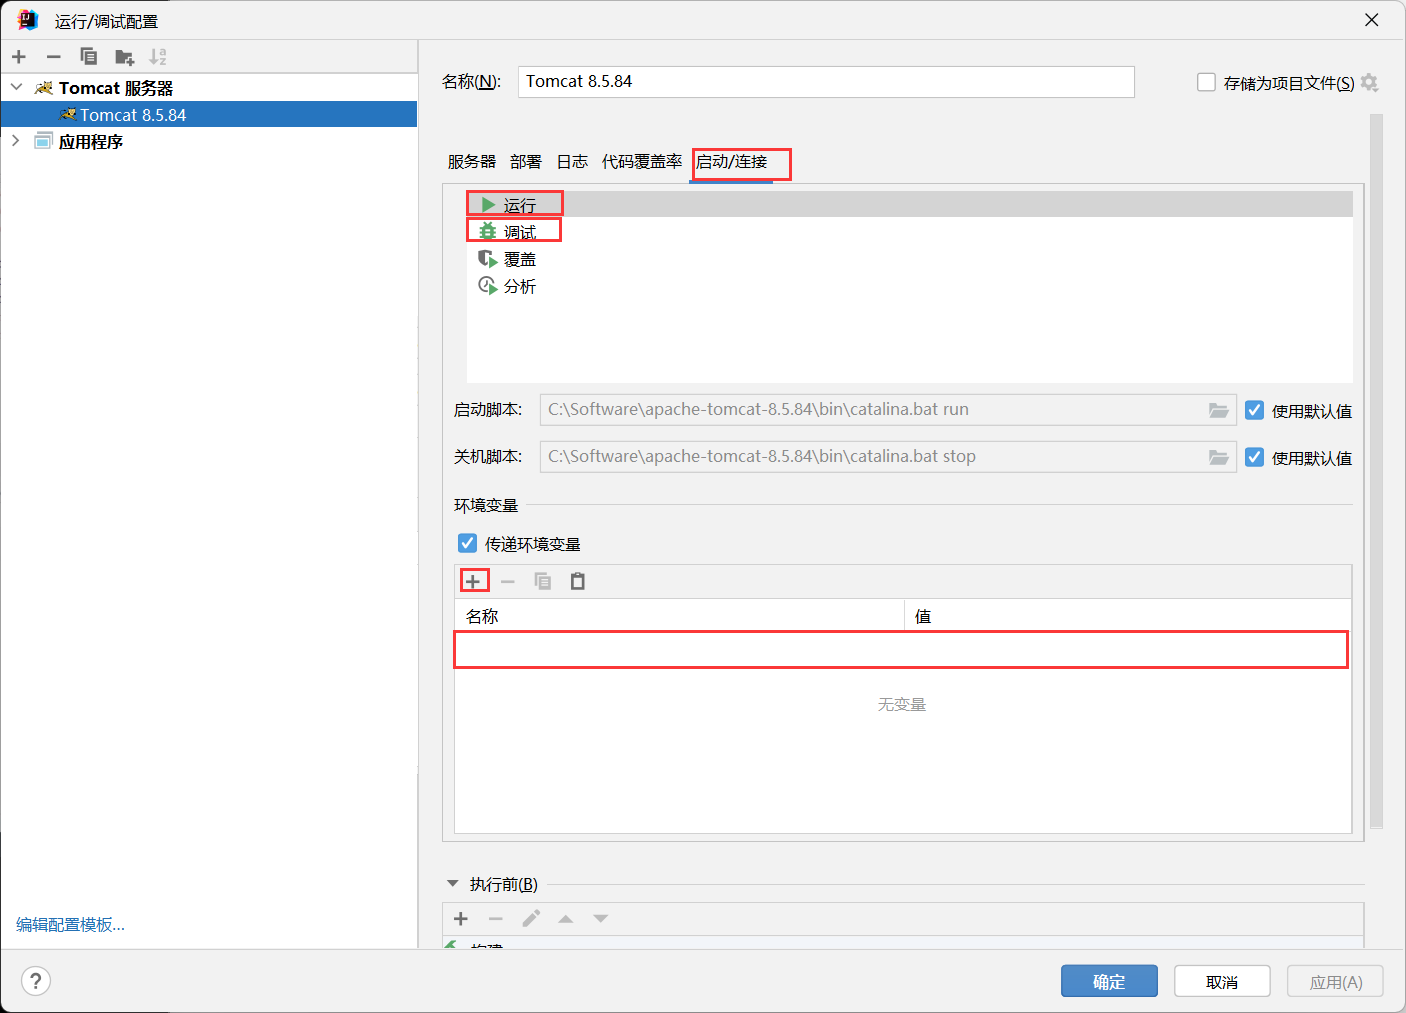Click the 应用(A) button
This screenshot has height=1013, width=1406.
click(x=1335, y=981)
